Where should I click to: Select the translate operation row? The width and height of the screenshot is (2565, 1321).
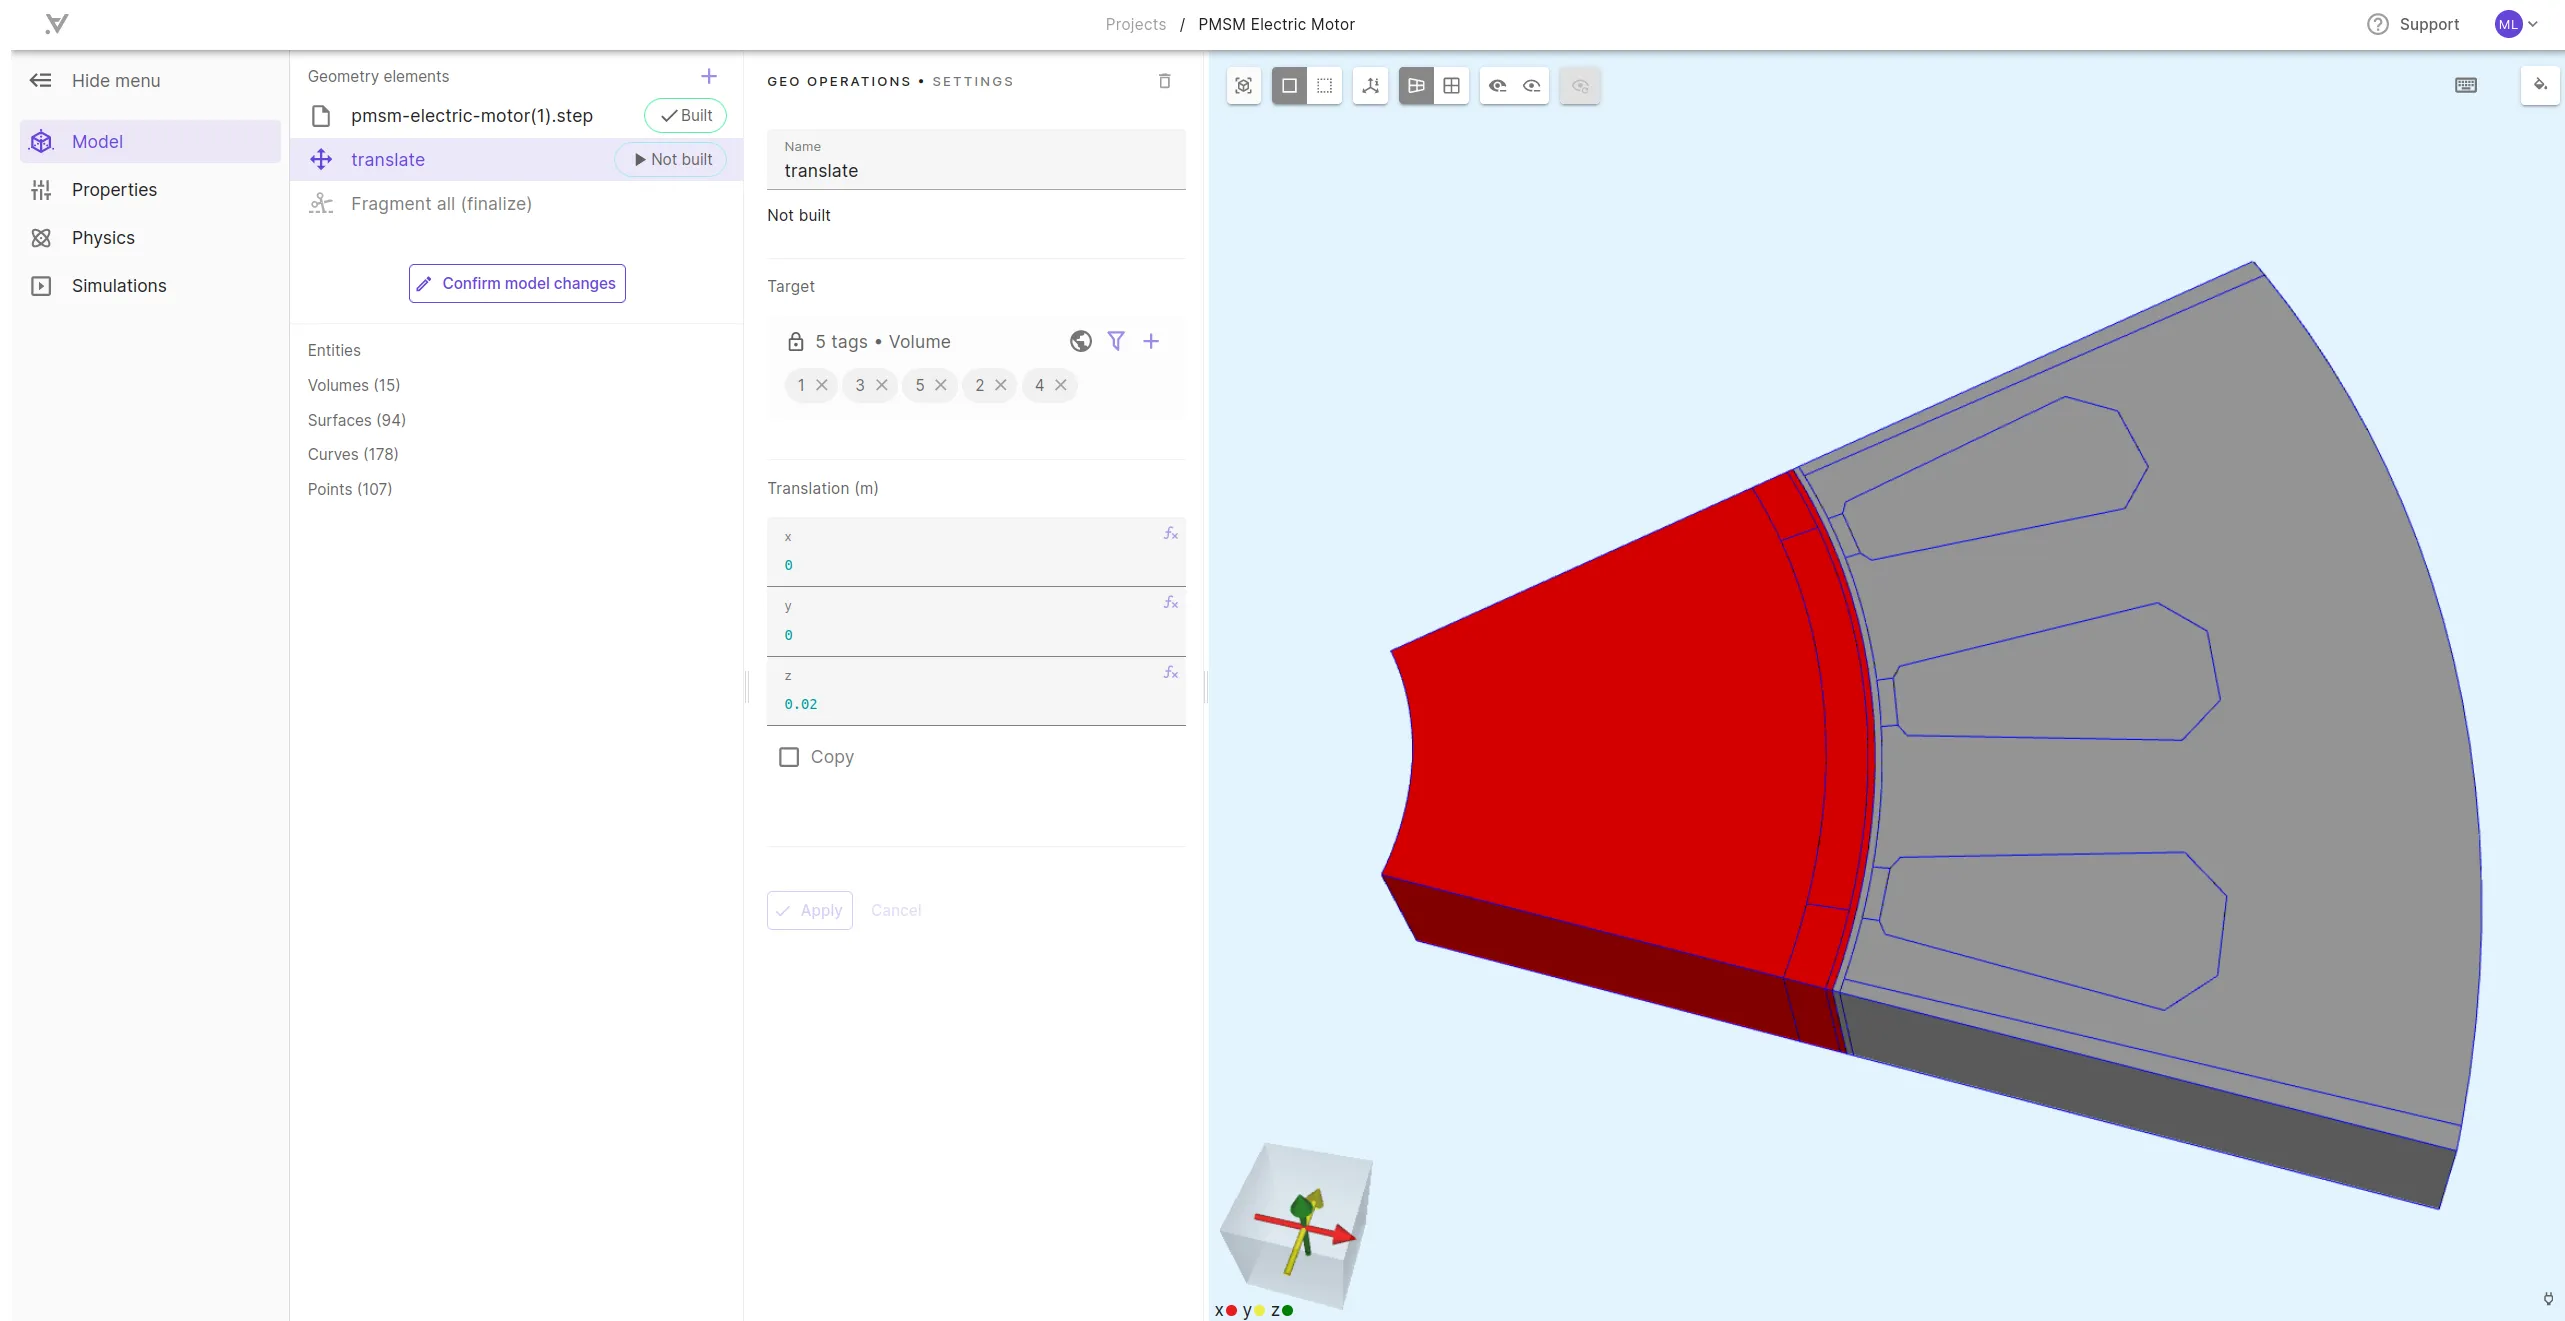coord(516,160)
